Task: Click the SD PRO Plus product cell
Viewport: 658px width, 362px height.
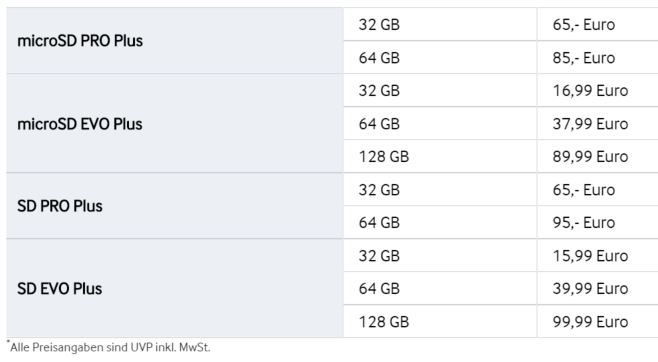Action: coord(175,206)
